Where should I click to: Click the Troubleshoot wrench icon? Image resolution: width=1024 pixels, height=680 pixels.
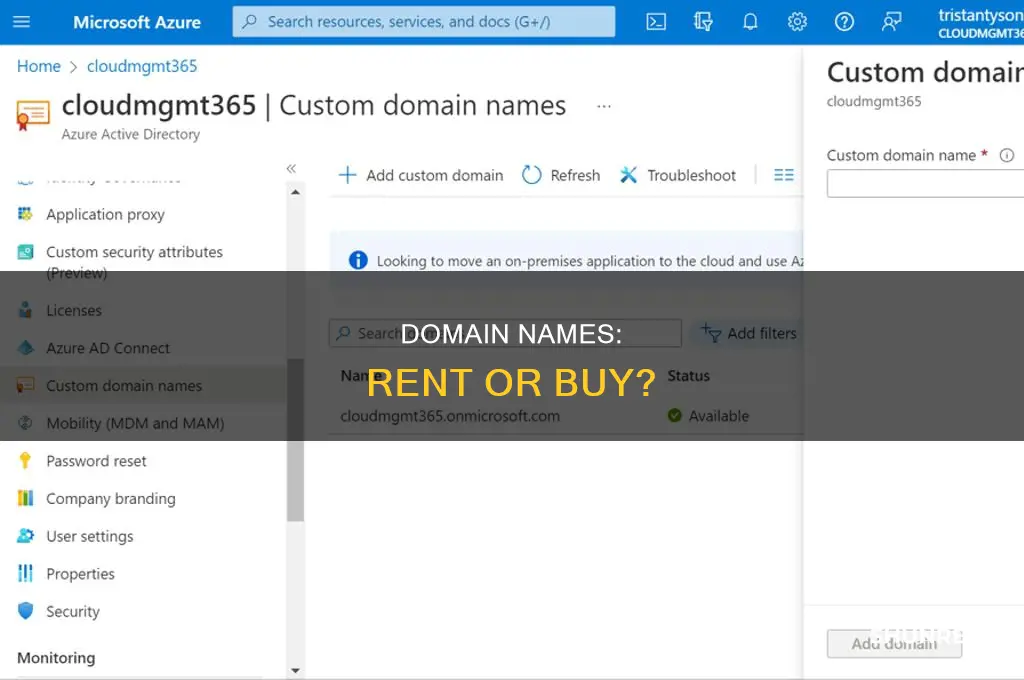click(x=628, y=175)
